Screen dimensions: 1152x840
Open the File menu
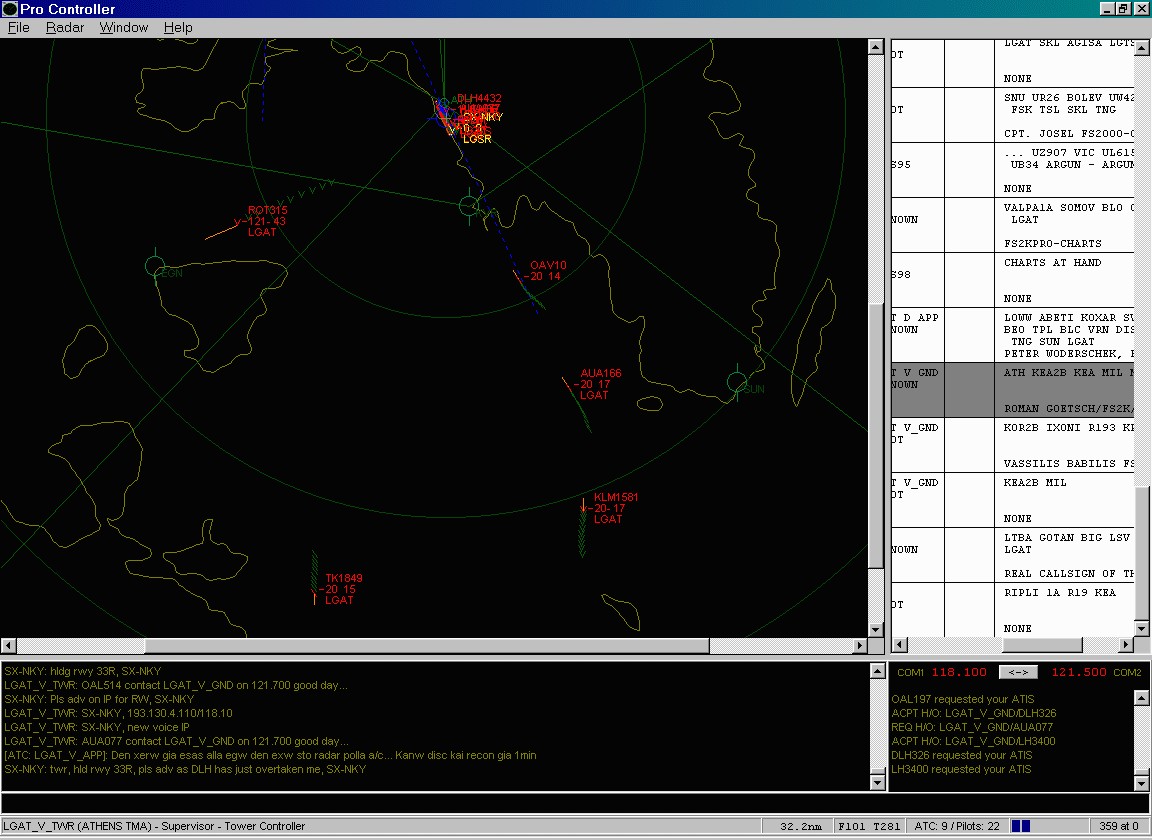pyautogui.click(x=18, y=27)
